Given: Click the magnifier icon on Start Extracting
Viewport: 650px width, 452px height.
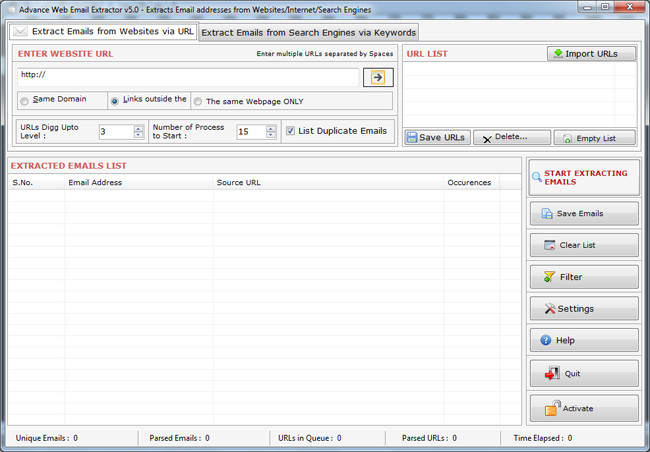Looking at the screenshot, I should pos(537,177).
